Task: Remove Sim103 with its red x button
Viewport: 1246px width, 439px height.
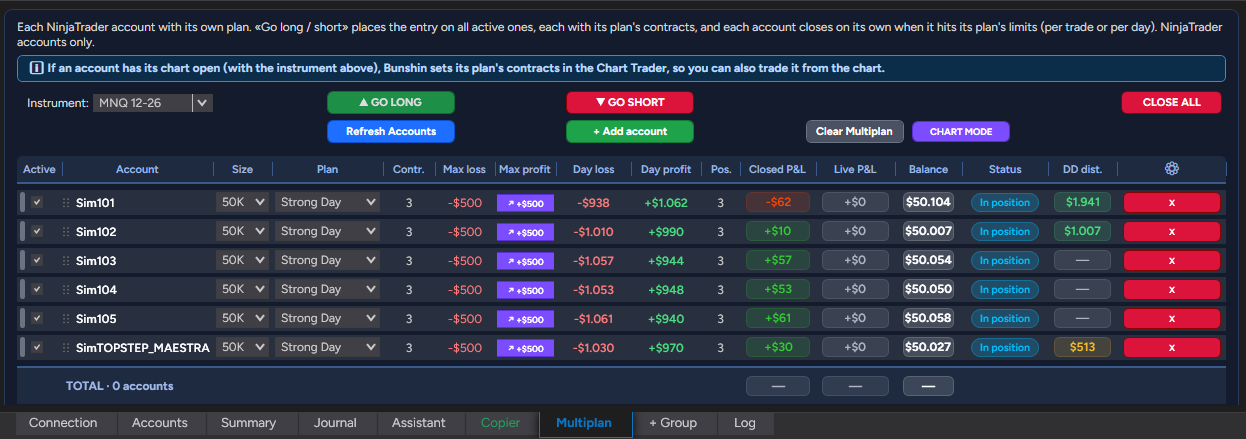Action: point(1172,260)
